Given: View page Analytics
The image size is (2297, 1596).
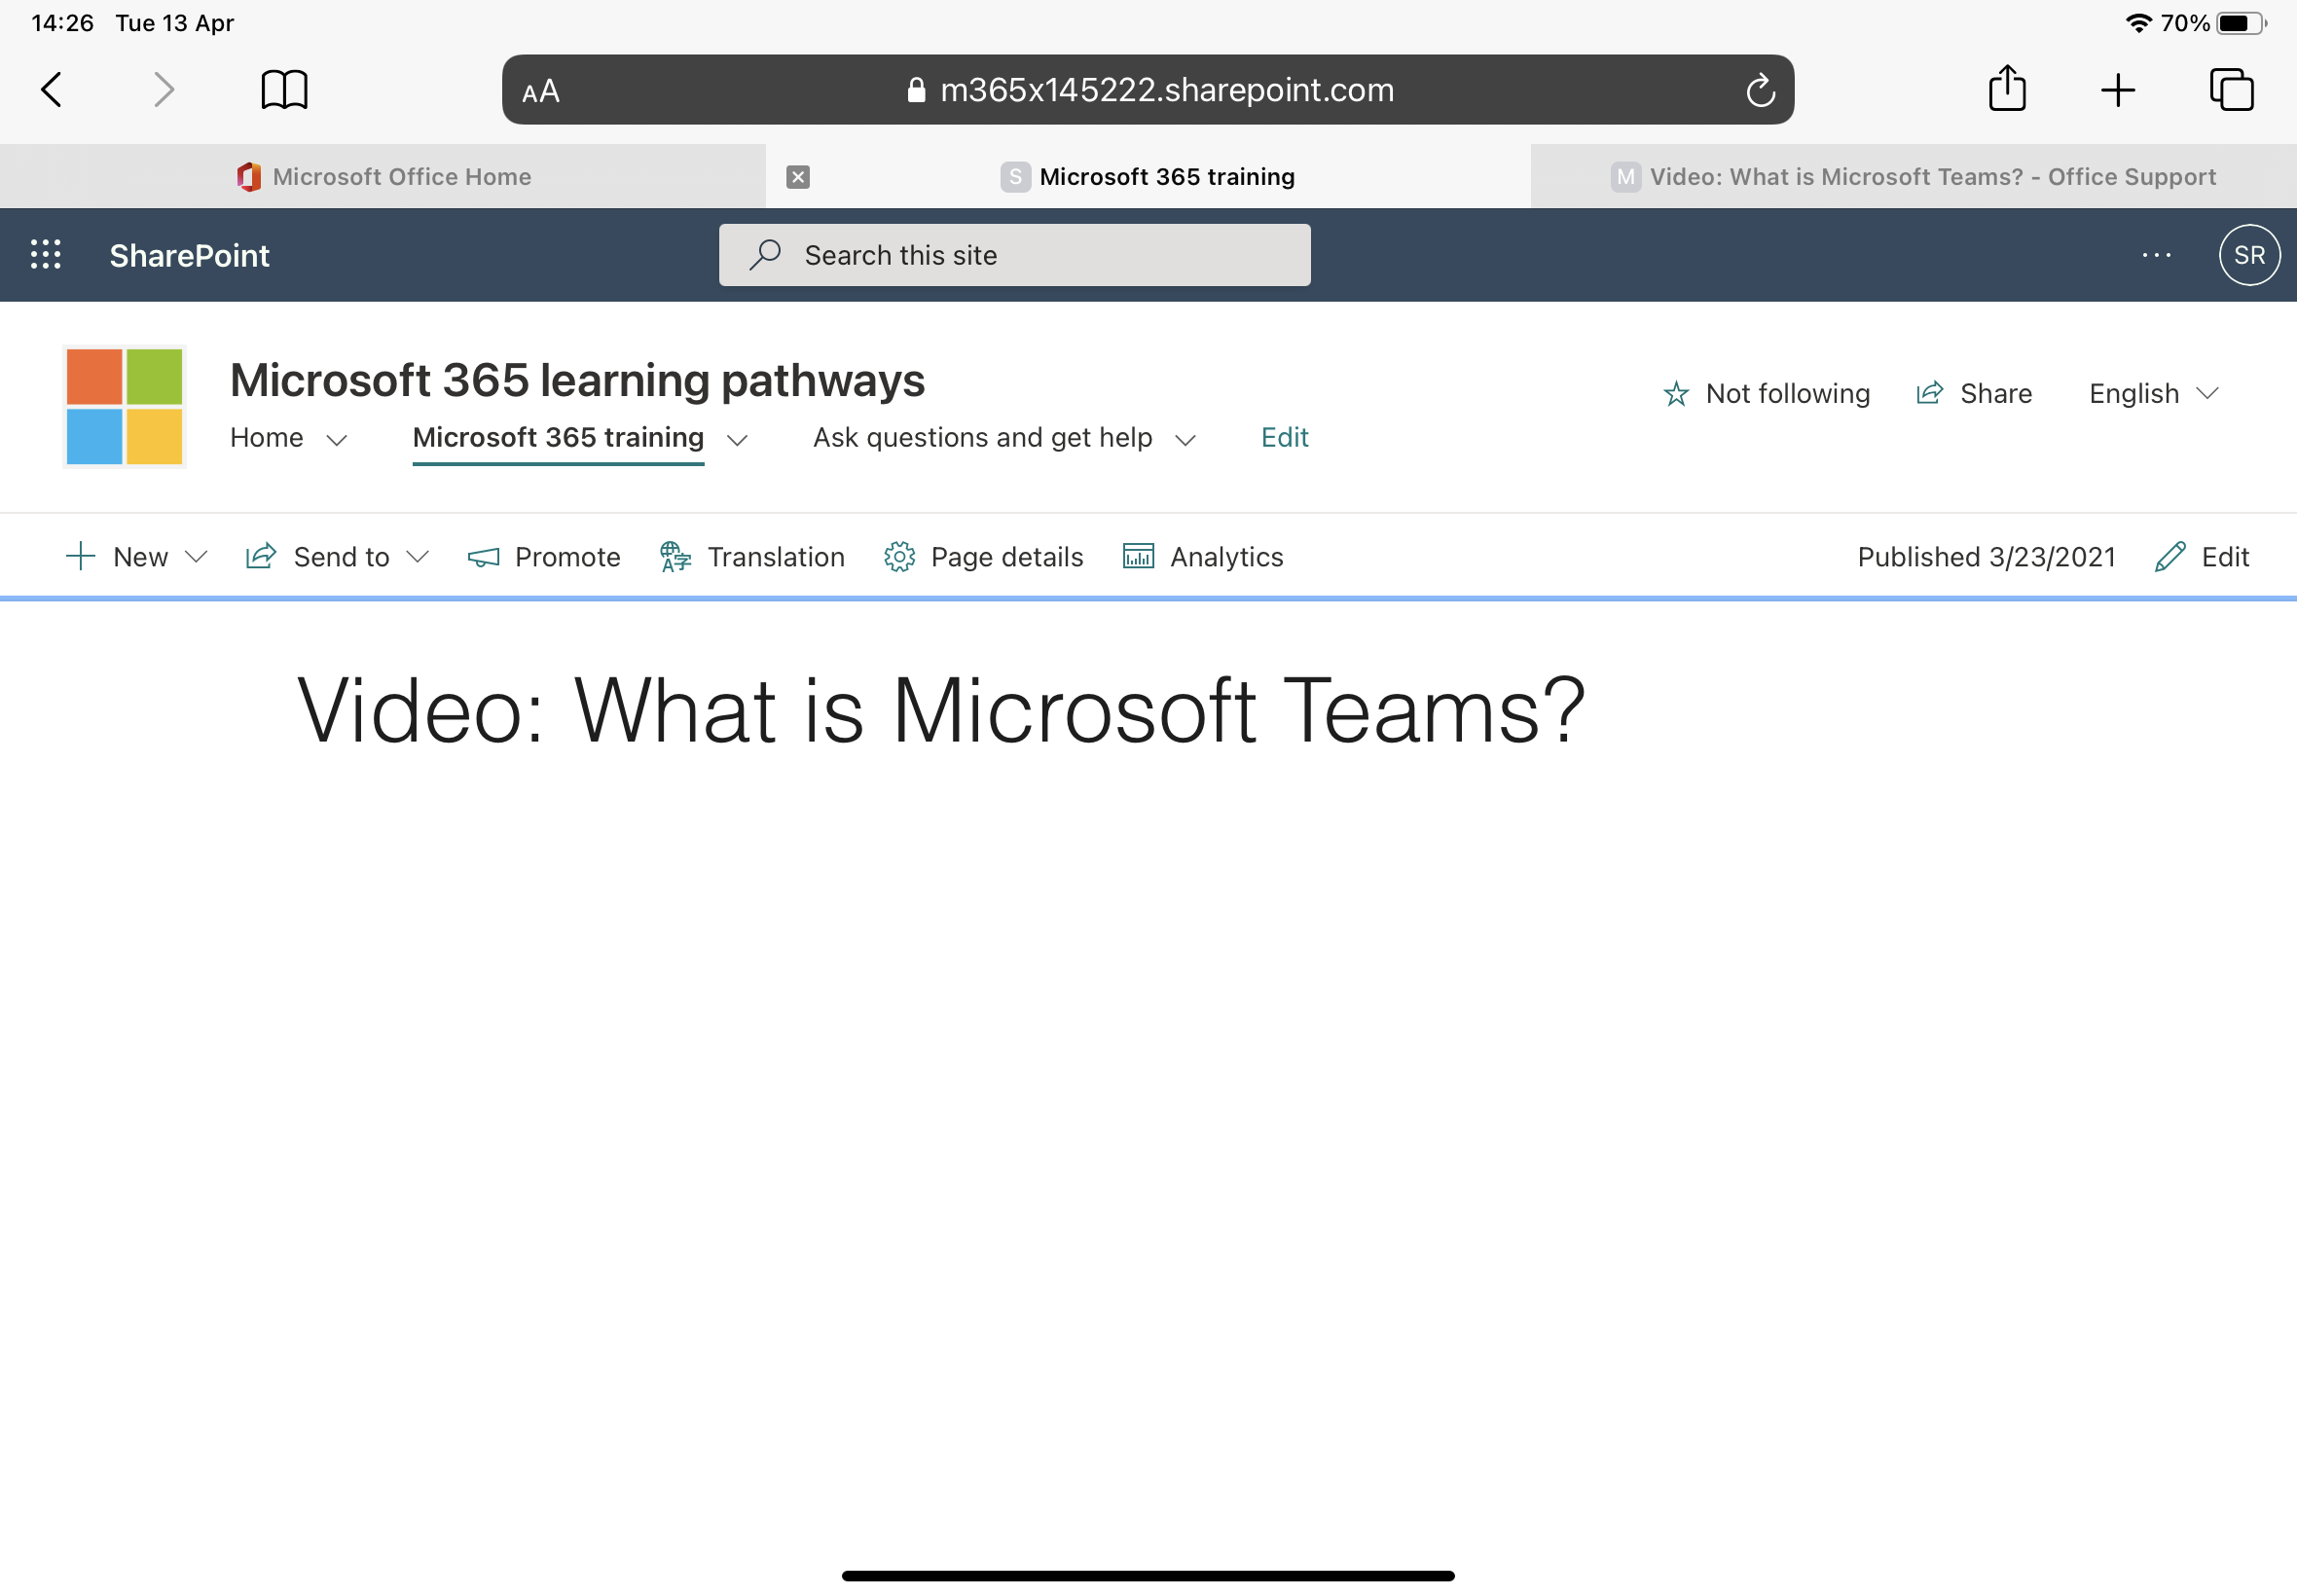Looking at the screenshot, I should click(1203, 557).
